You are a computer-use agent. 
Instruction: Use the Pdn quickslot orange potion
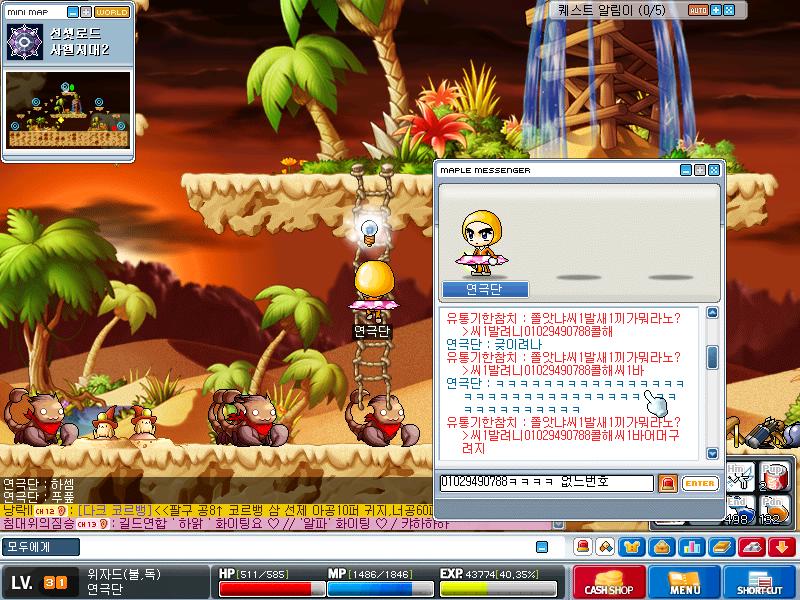tap(774, 509)
